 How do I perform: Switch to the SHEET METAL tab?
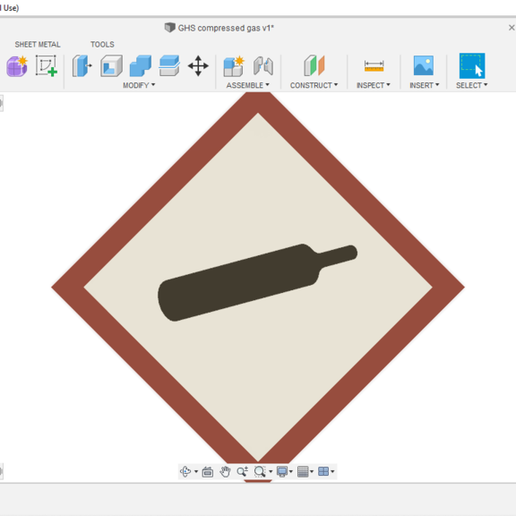click(x=37, y=44)
